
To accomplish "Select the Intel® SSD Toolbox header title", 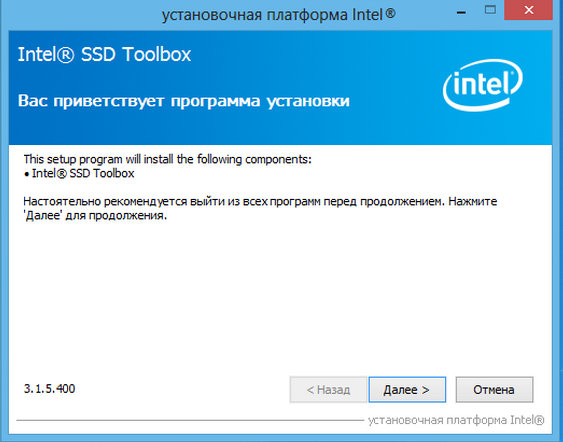I will coord(104,55).
